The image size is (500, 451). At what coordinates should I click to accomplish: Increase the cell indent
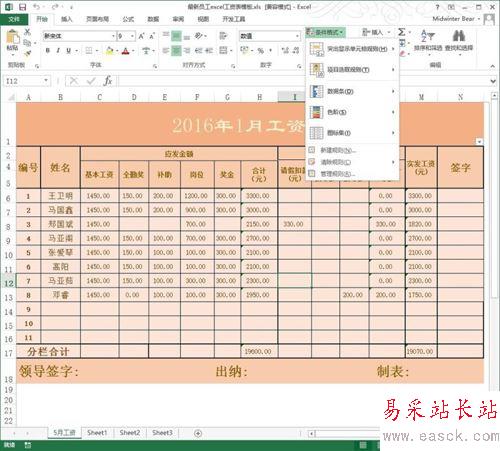[209, 51]
